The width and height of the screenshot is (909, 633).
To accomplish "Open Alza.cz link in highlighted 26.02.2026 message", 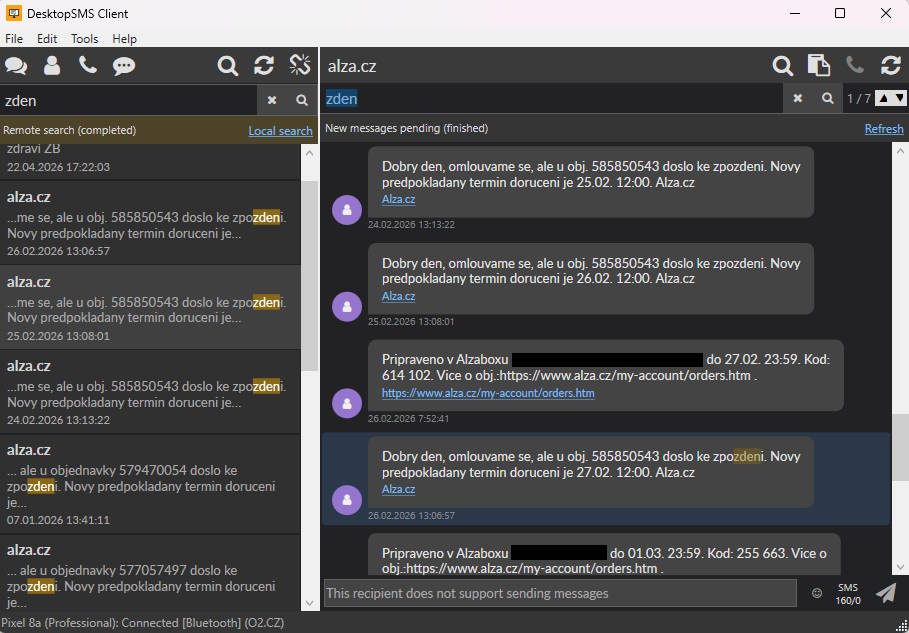I will coord(398,489).
